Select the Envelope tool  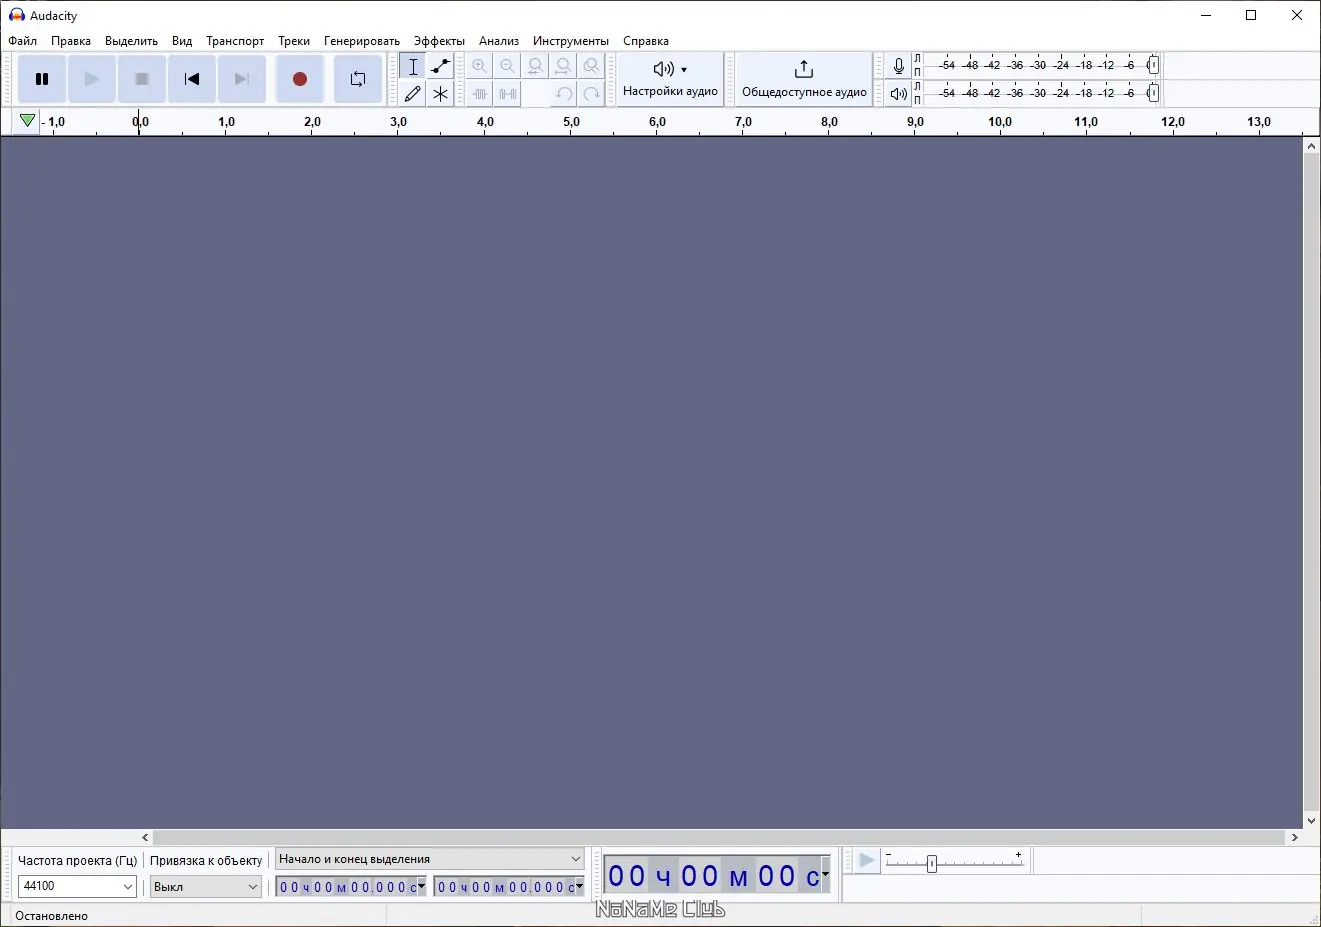click(440, 66)
